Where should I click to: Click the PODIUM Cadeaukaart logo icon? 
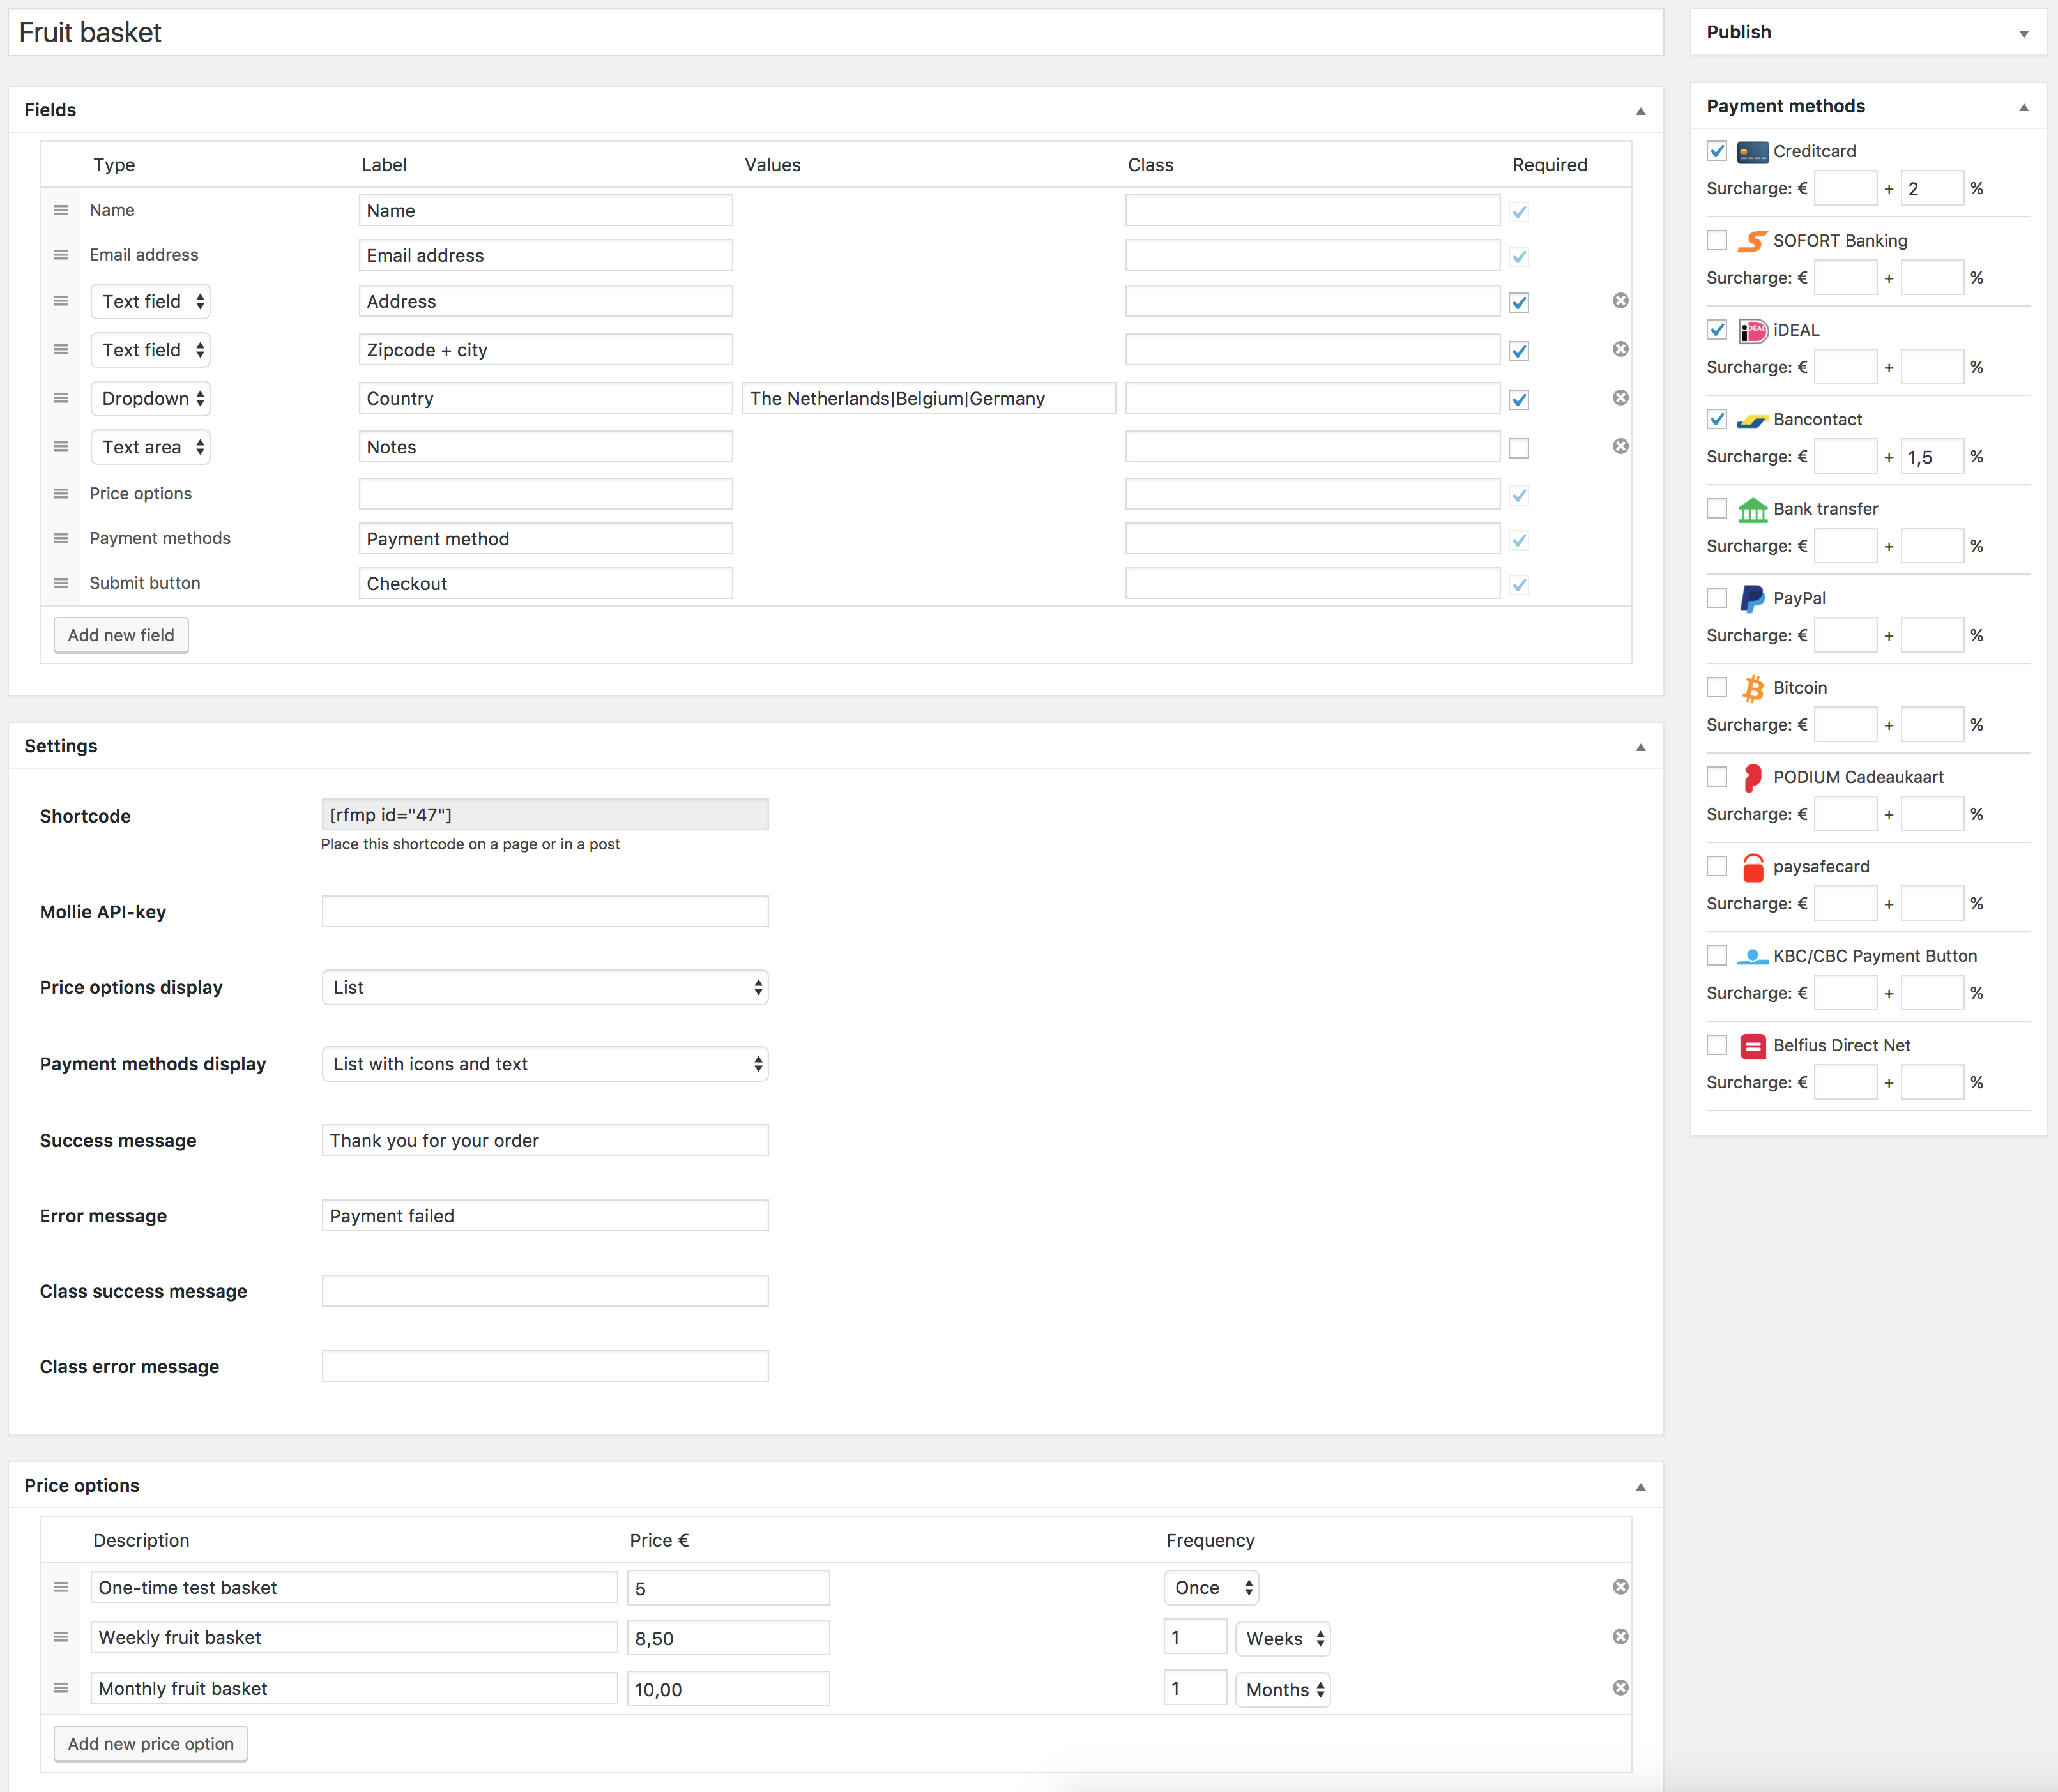1753,778
